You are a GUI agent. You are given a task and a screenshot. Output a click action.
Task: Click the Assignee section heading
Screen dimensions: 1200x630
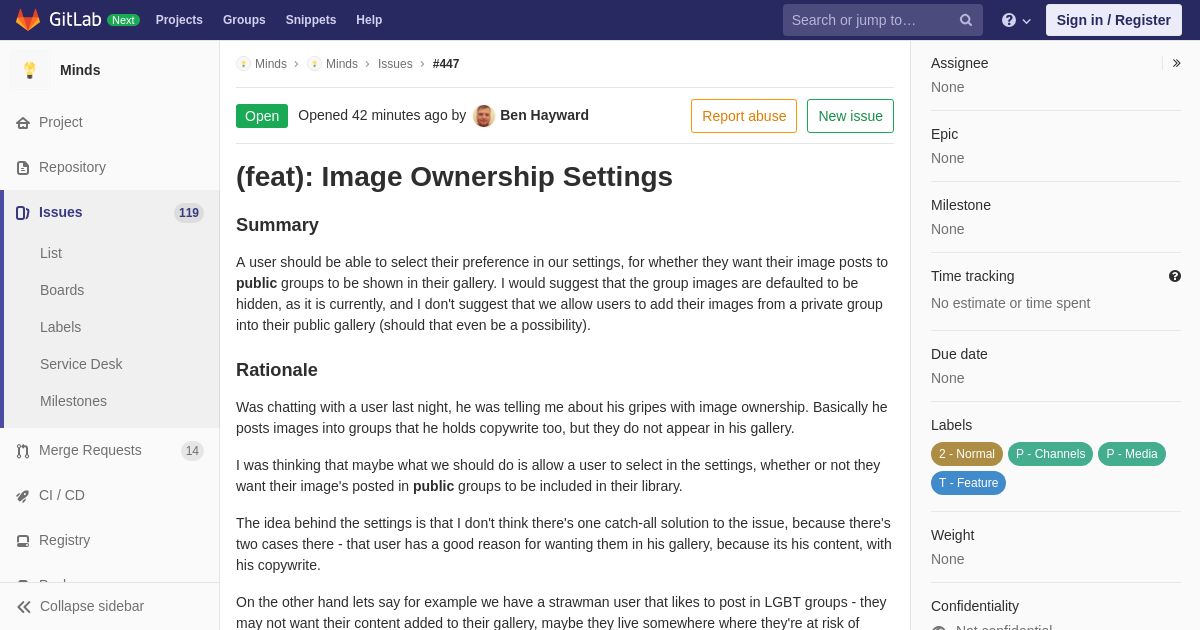[959, 63]
